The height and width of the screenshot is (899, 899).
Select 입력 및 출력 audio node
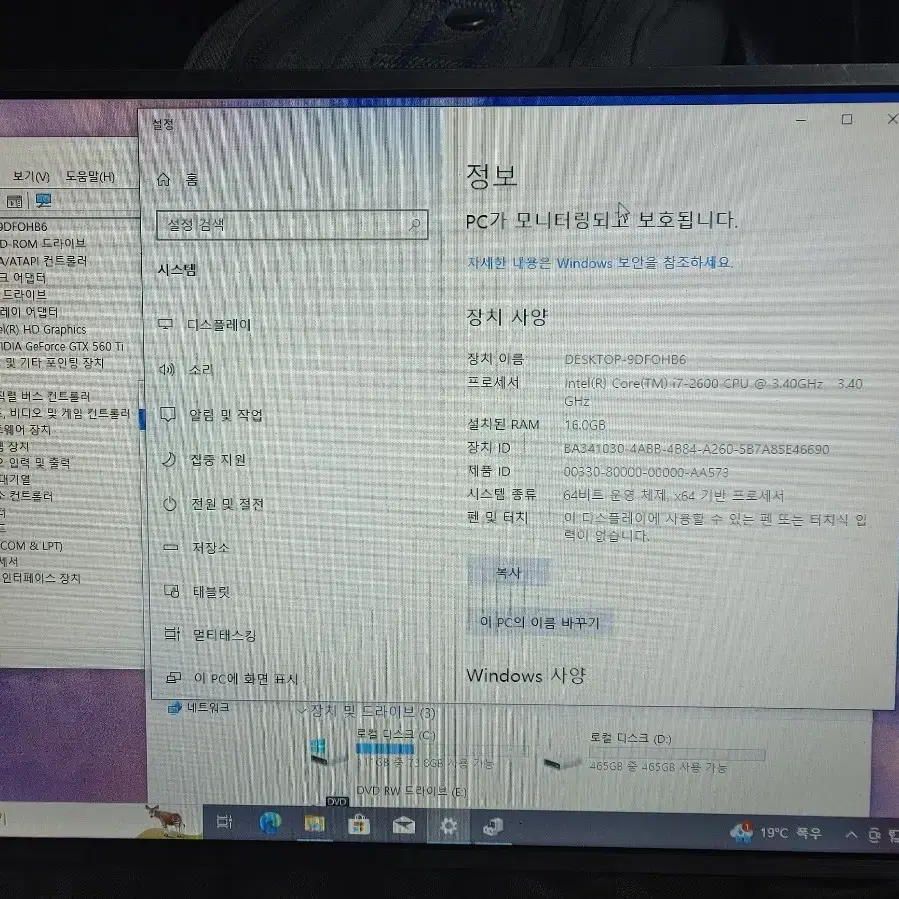36,463
